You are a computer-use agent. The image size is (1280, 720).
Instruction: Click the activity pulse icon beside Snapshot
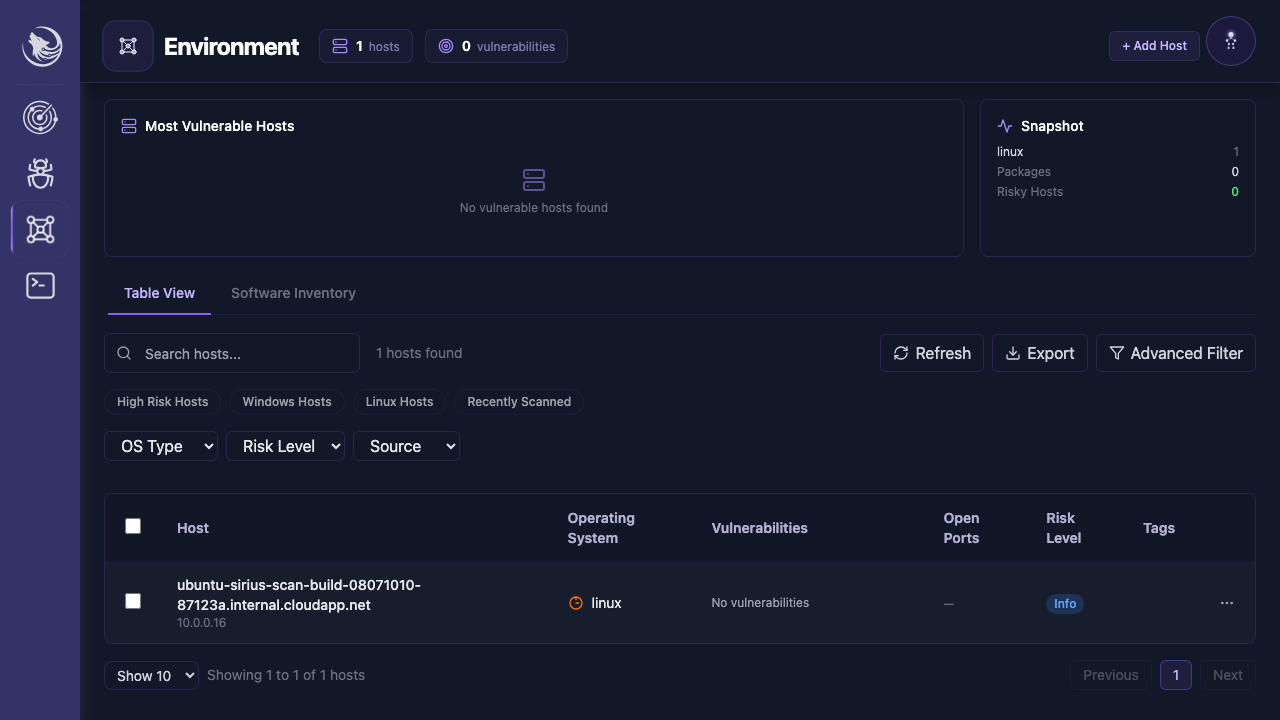coord(1005,126)
